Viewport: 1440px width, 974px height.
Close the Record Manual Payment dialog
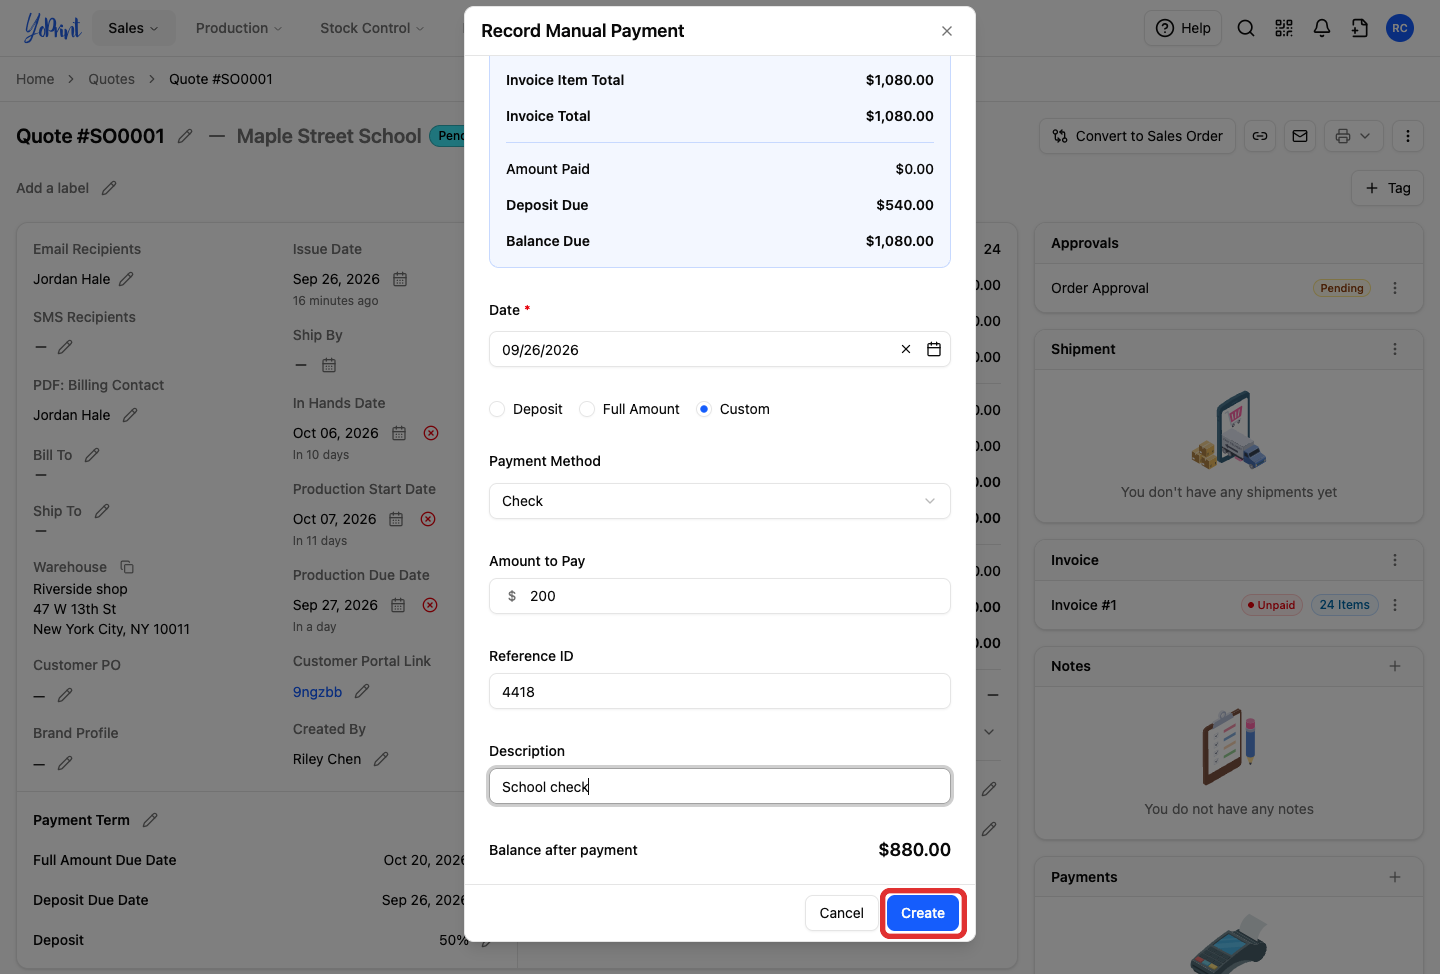coord(947,31)
